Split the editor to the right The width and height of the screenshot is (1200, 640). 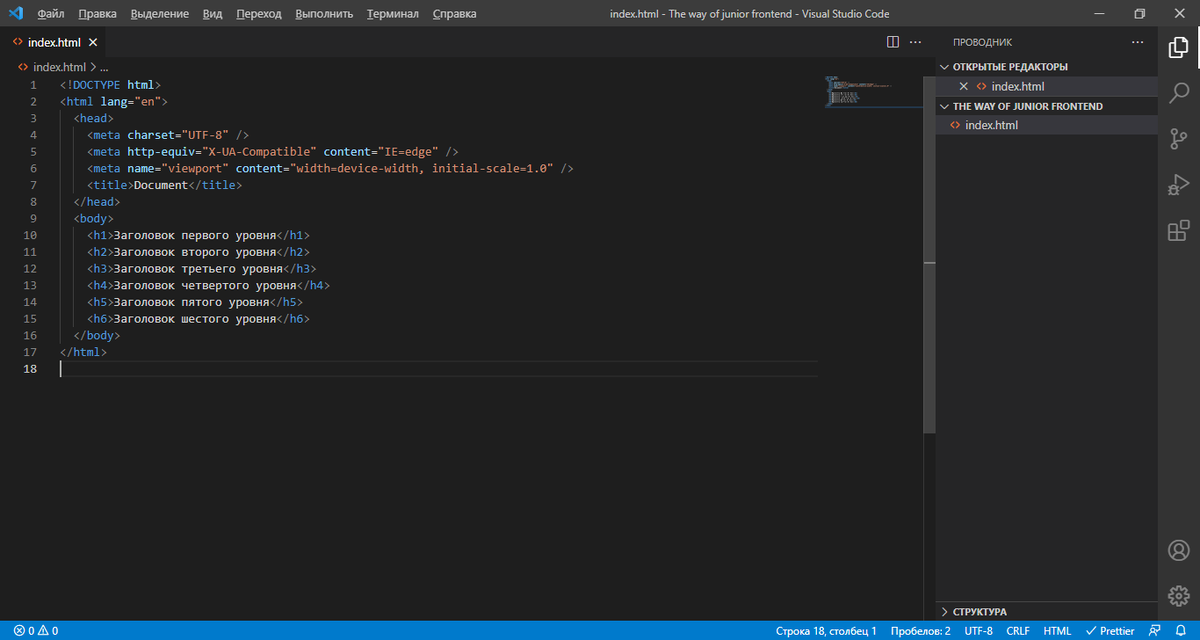(x=893, y=42)
